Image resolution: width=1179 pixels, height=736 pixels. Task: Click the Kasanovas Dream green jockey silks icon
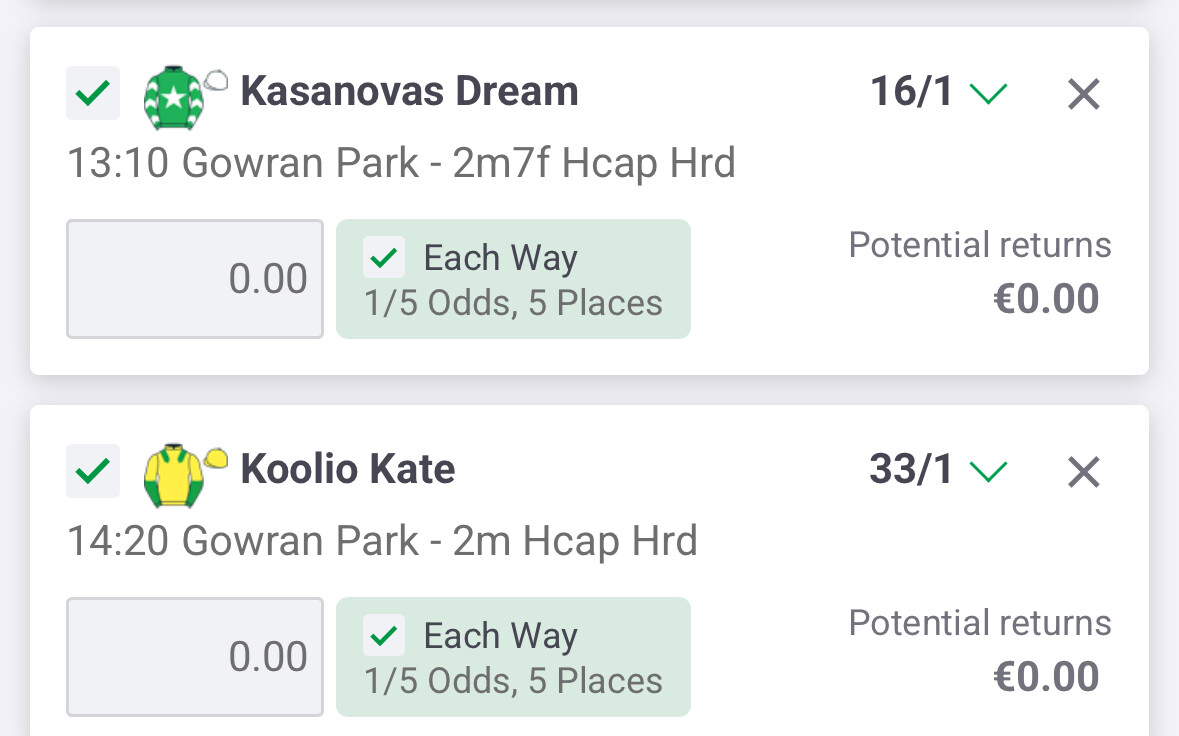pos(177,96)
